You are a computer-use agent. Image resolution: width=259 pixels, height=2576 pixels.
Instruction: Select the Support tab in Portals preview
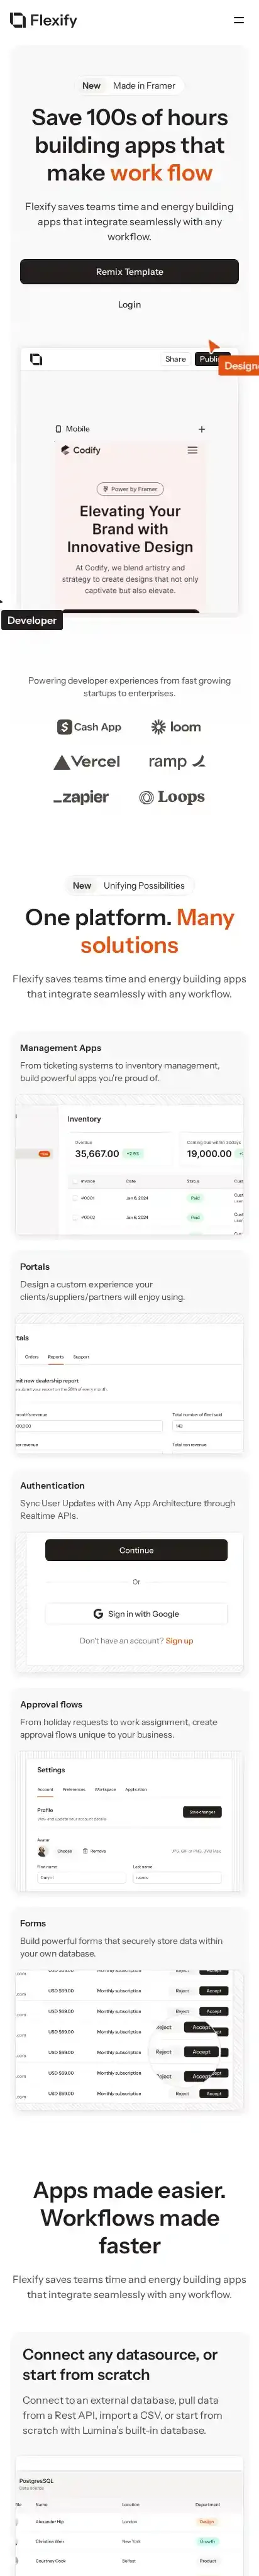click(81, 1357)
